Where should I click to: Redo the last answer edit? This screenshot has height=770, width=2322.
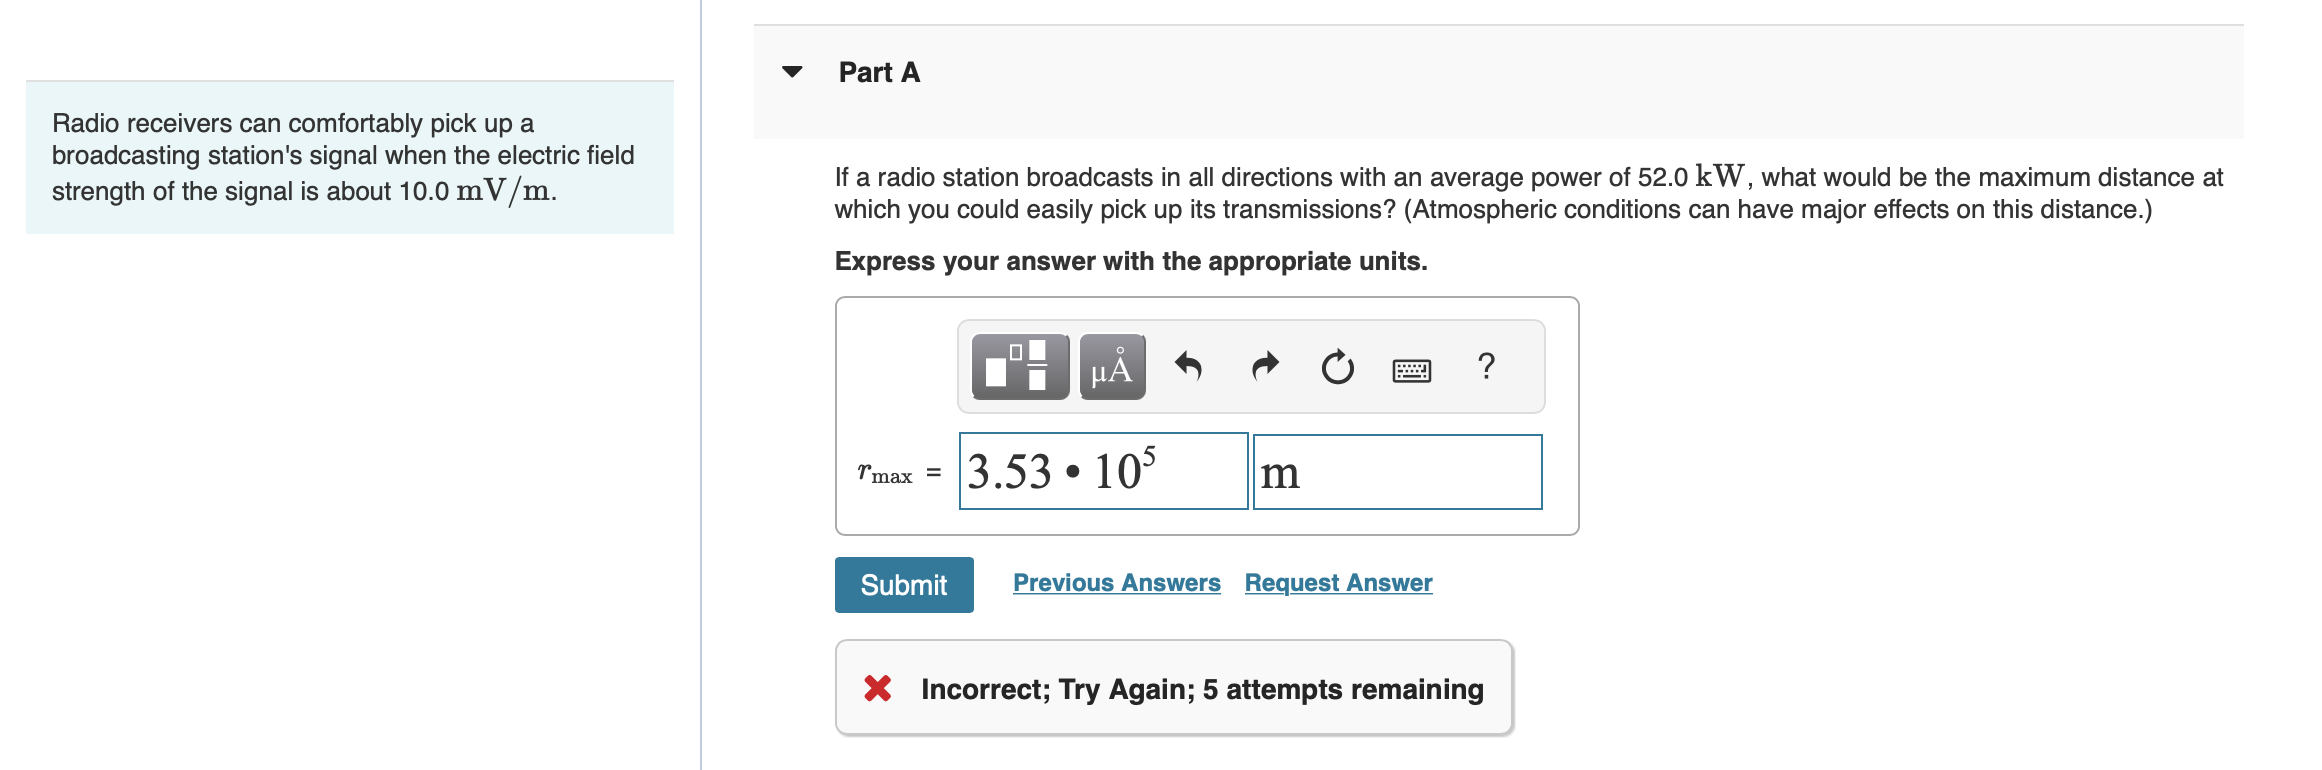coord(1262,367)
